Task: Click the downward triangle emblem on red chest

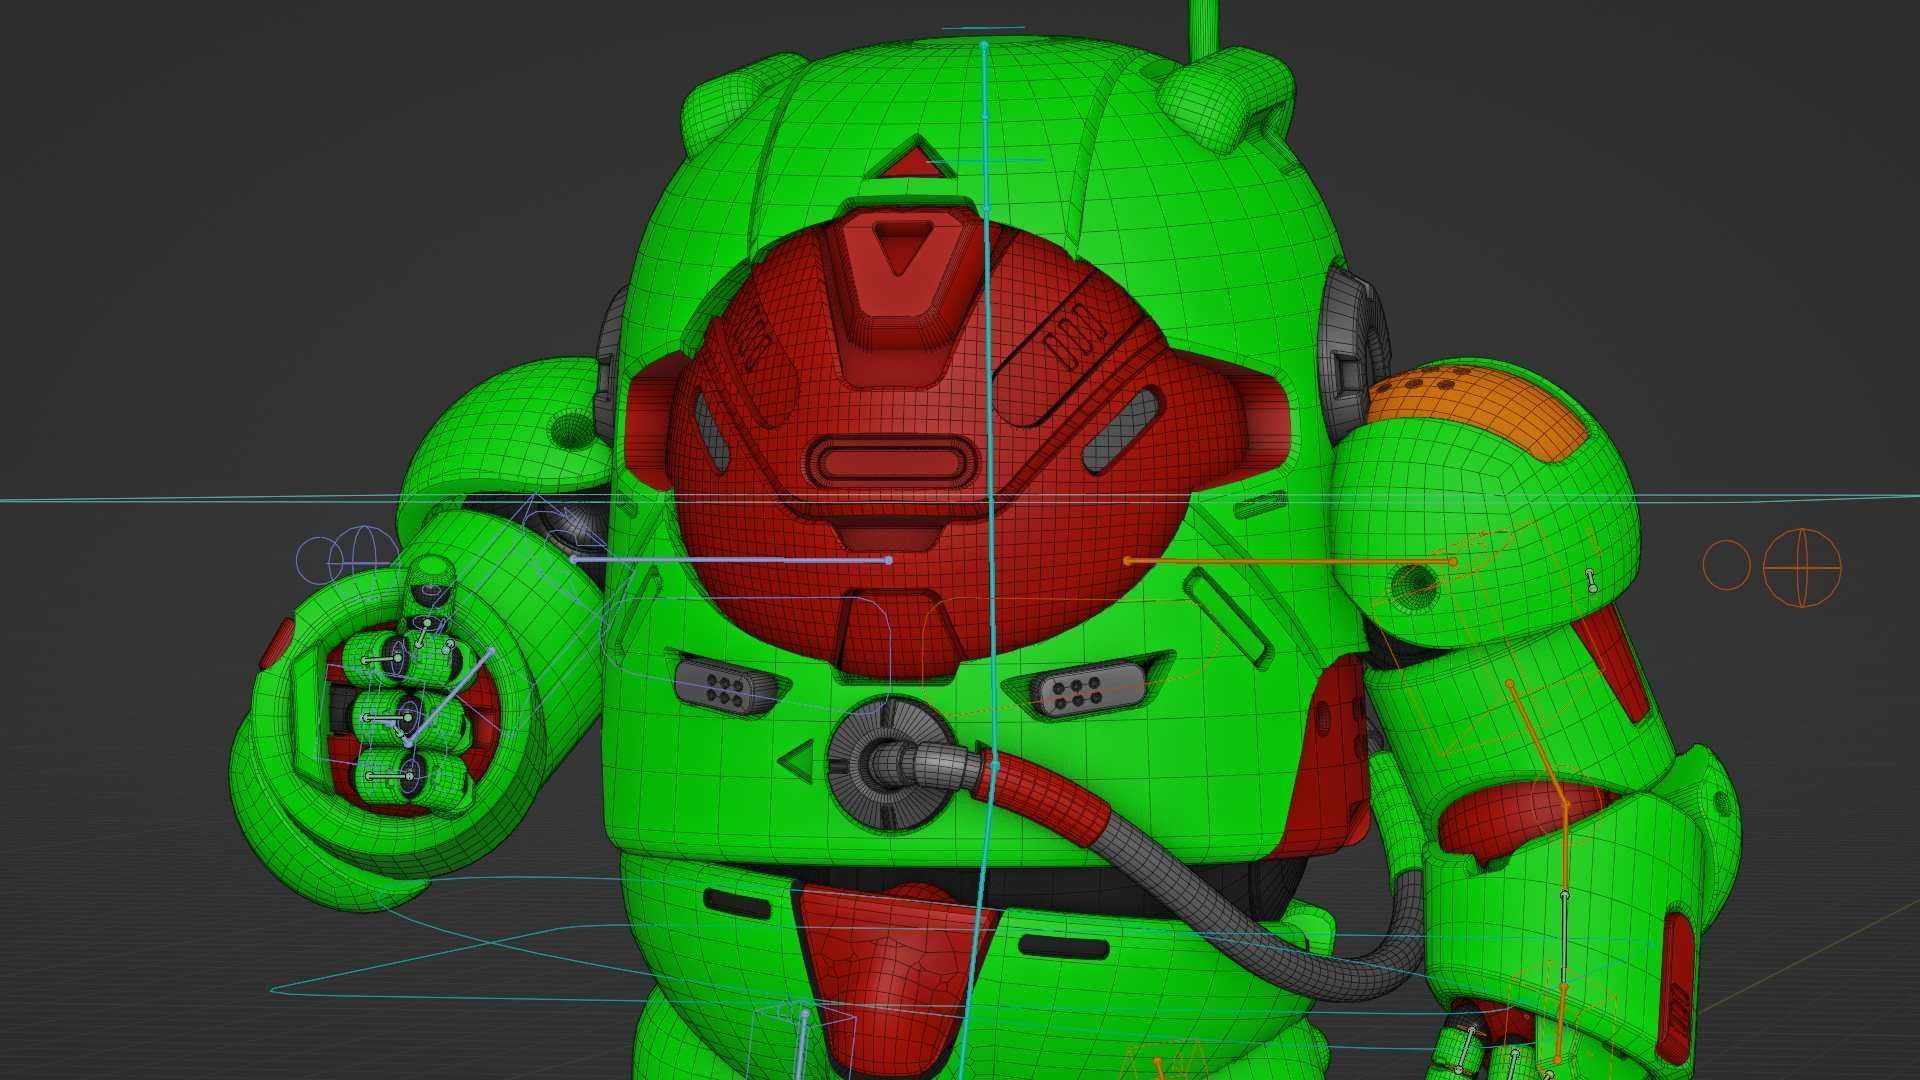Action: pos(902,248)
